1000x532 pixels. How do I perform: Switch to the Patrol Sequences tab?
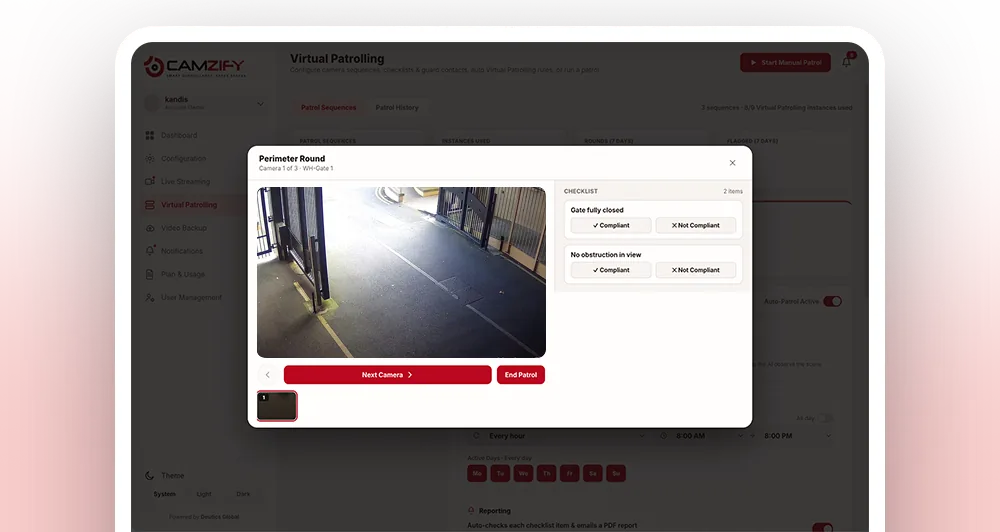point(328,108)
